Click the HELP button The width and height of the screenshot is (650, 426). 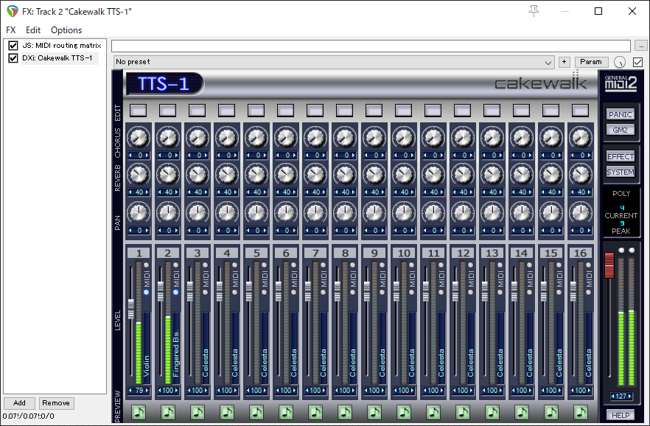(620, 415)
